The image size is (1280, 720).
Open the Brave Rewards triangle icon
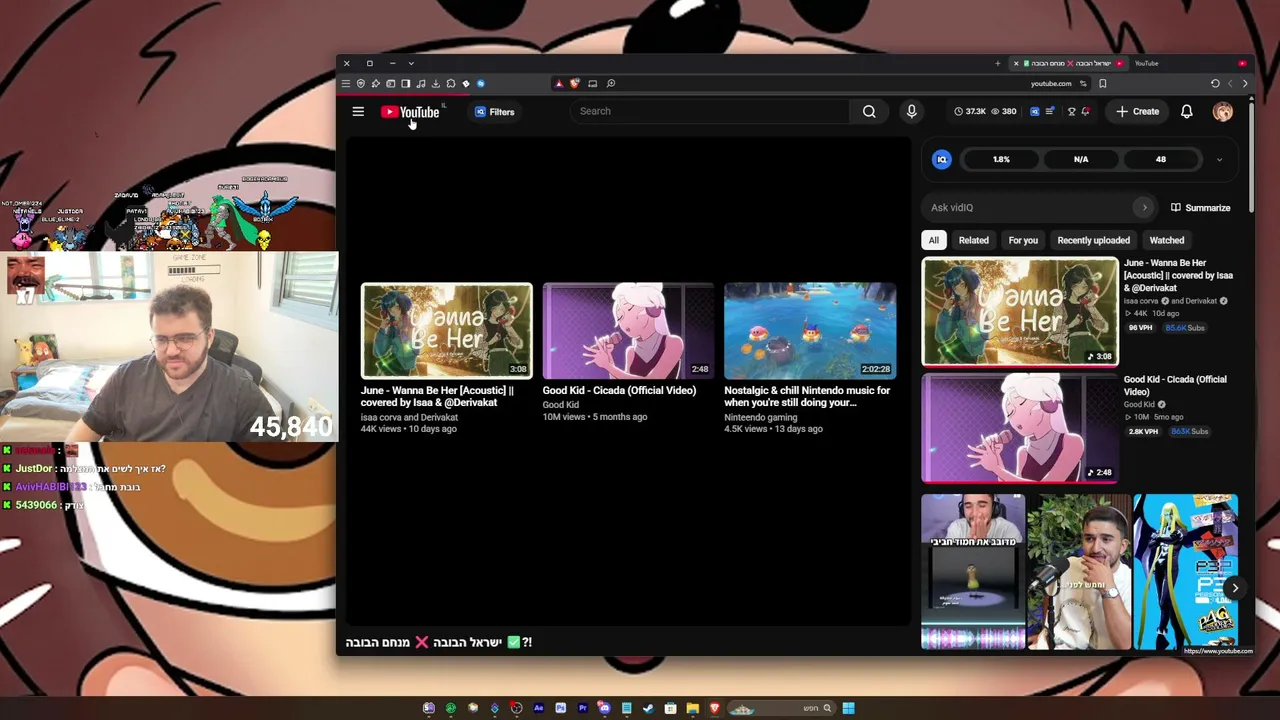click(x=559, y=84)
